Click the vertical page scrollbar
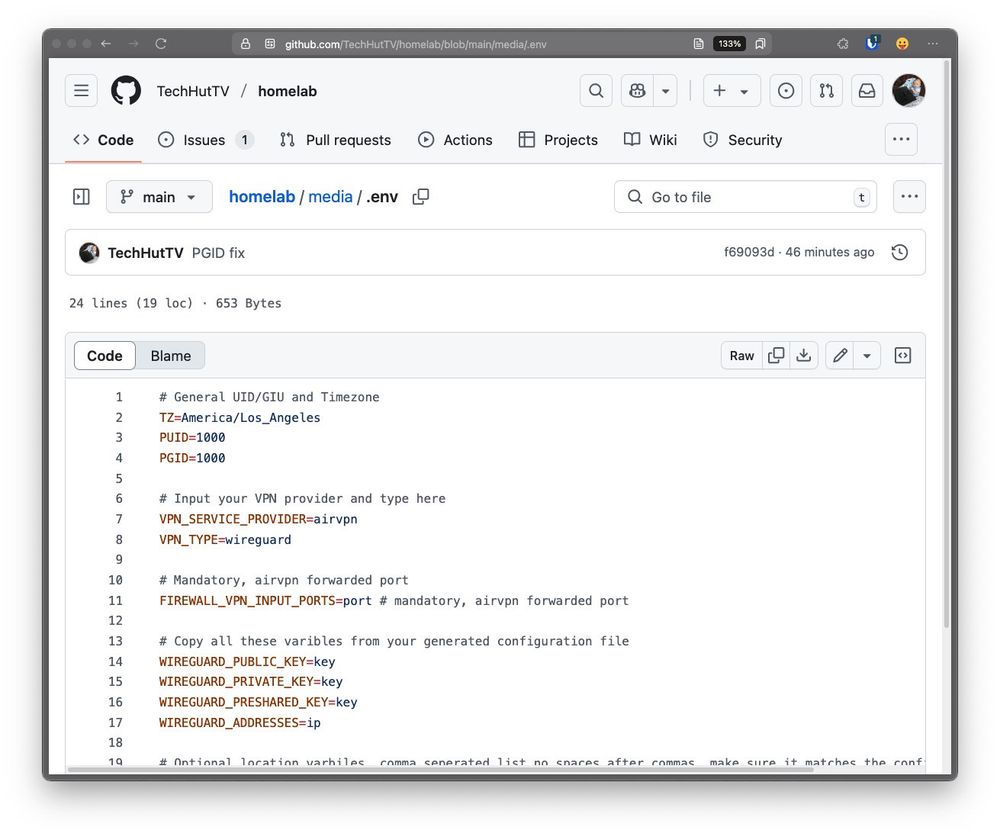The width and height of the screenshot is (1000, 837). (x=946, y=344)
